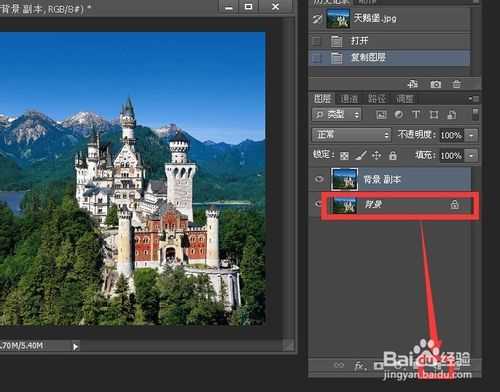Toggle history brush source box beside 复制图层
This screenshot has height=392, width=500.
[x=316, y=58]
